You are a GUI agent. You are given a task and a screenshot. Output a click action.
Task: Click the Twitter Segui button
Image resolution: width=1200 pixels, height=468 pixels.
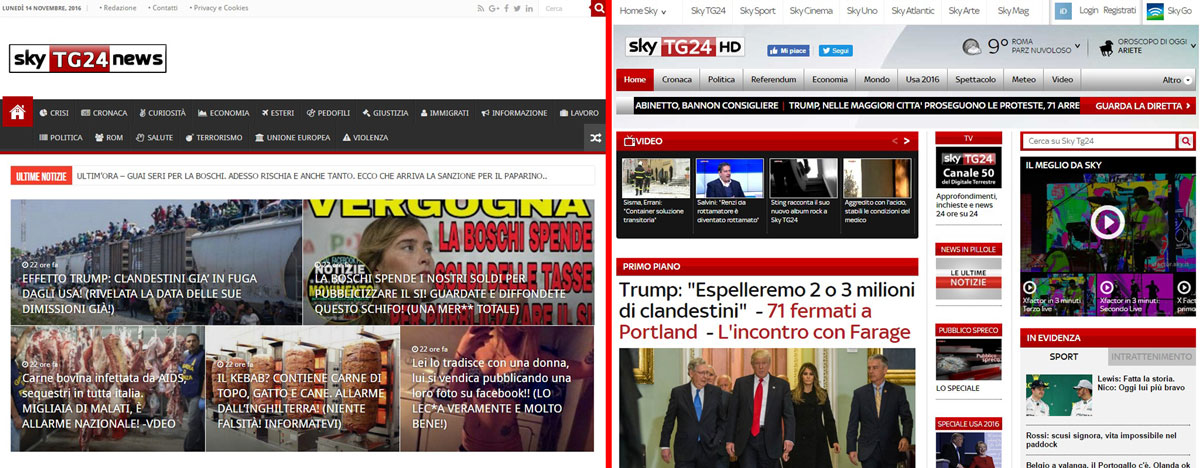836,50
